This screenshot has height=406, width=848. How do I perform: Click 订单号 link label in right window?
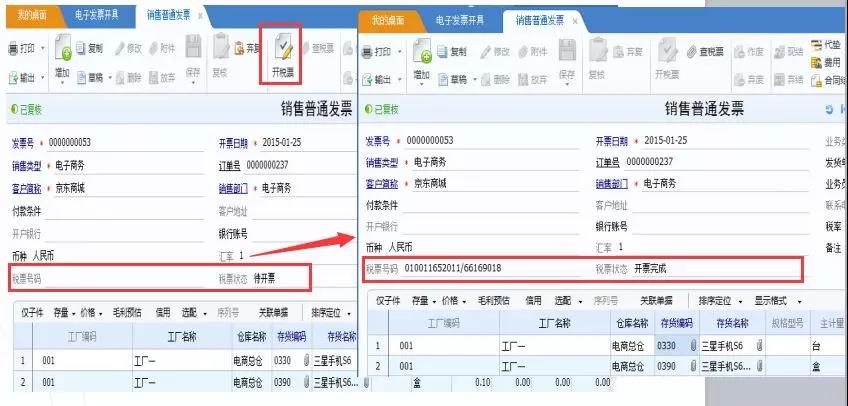point(608,162)
